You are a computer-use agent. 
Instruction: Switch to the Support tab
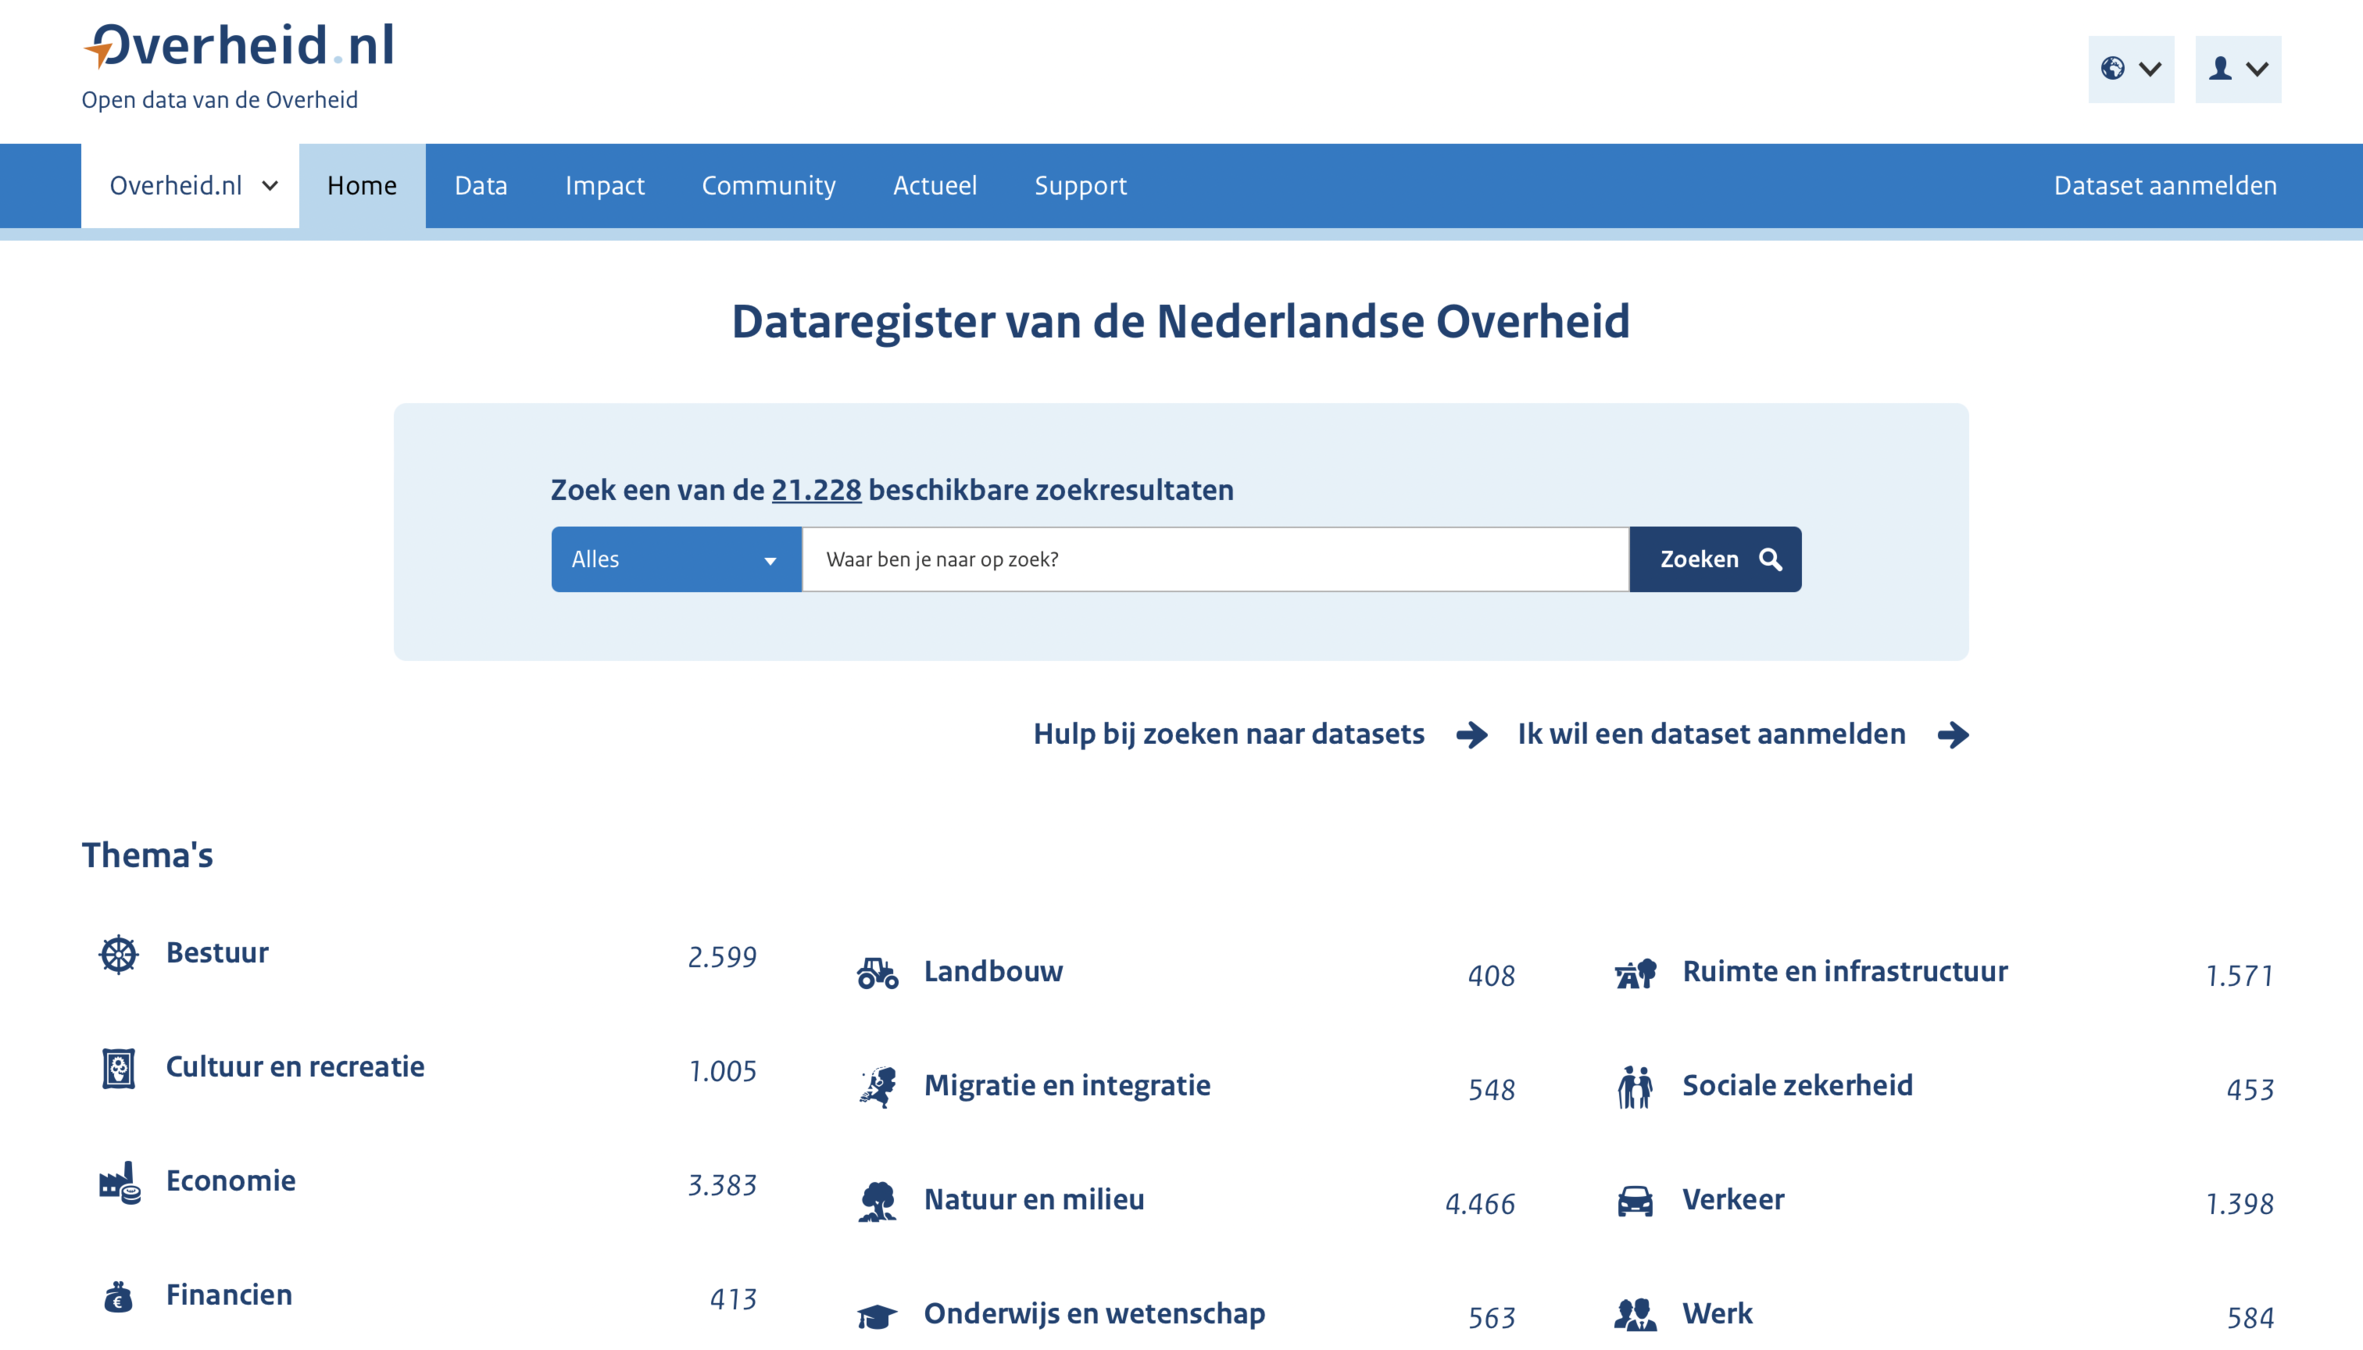click(1080, 186)
